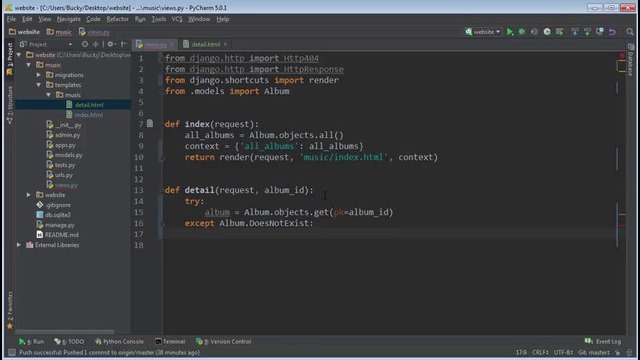Collapse all icon in Project panel
This screenshot has width=640, height=360.
coord(96,44)
